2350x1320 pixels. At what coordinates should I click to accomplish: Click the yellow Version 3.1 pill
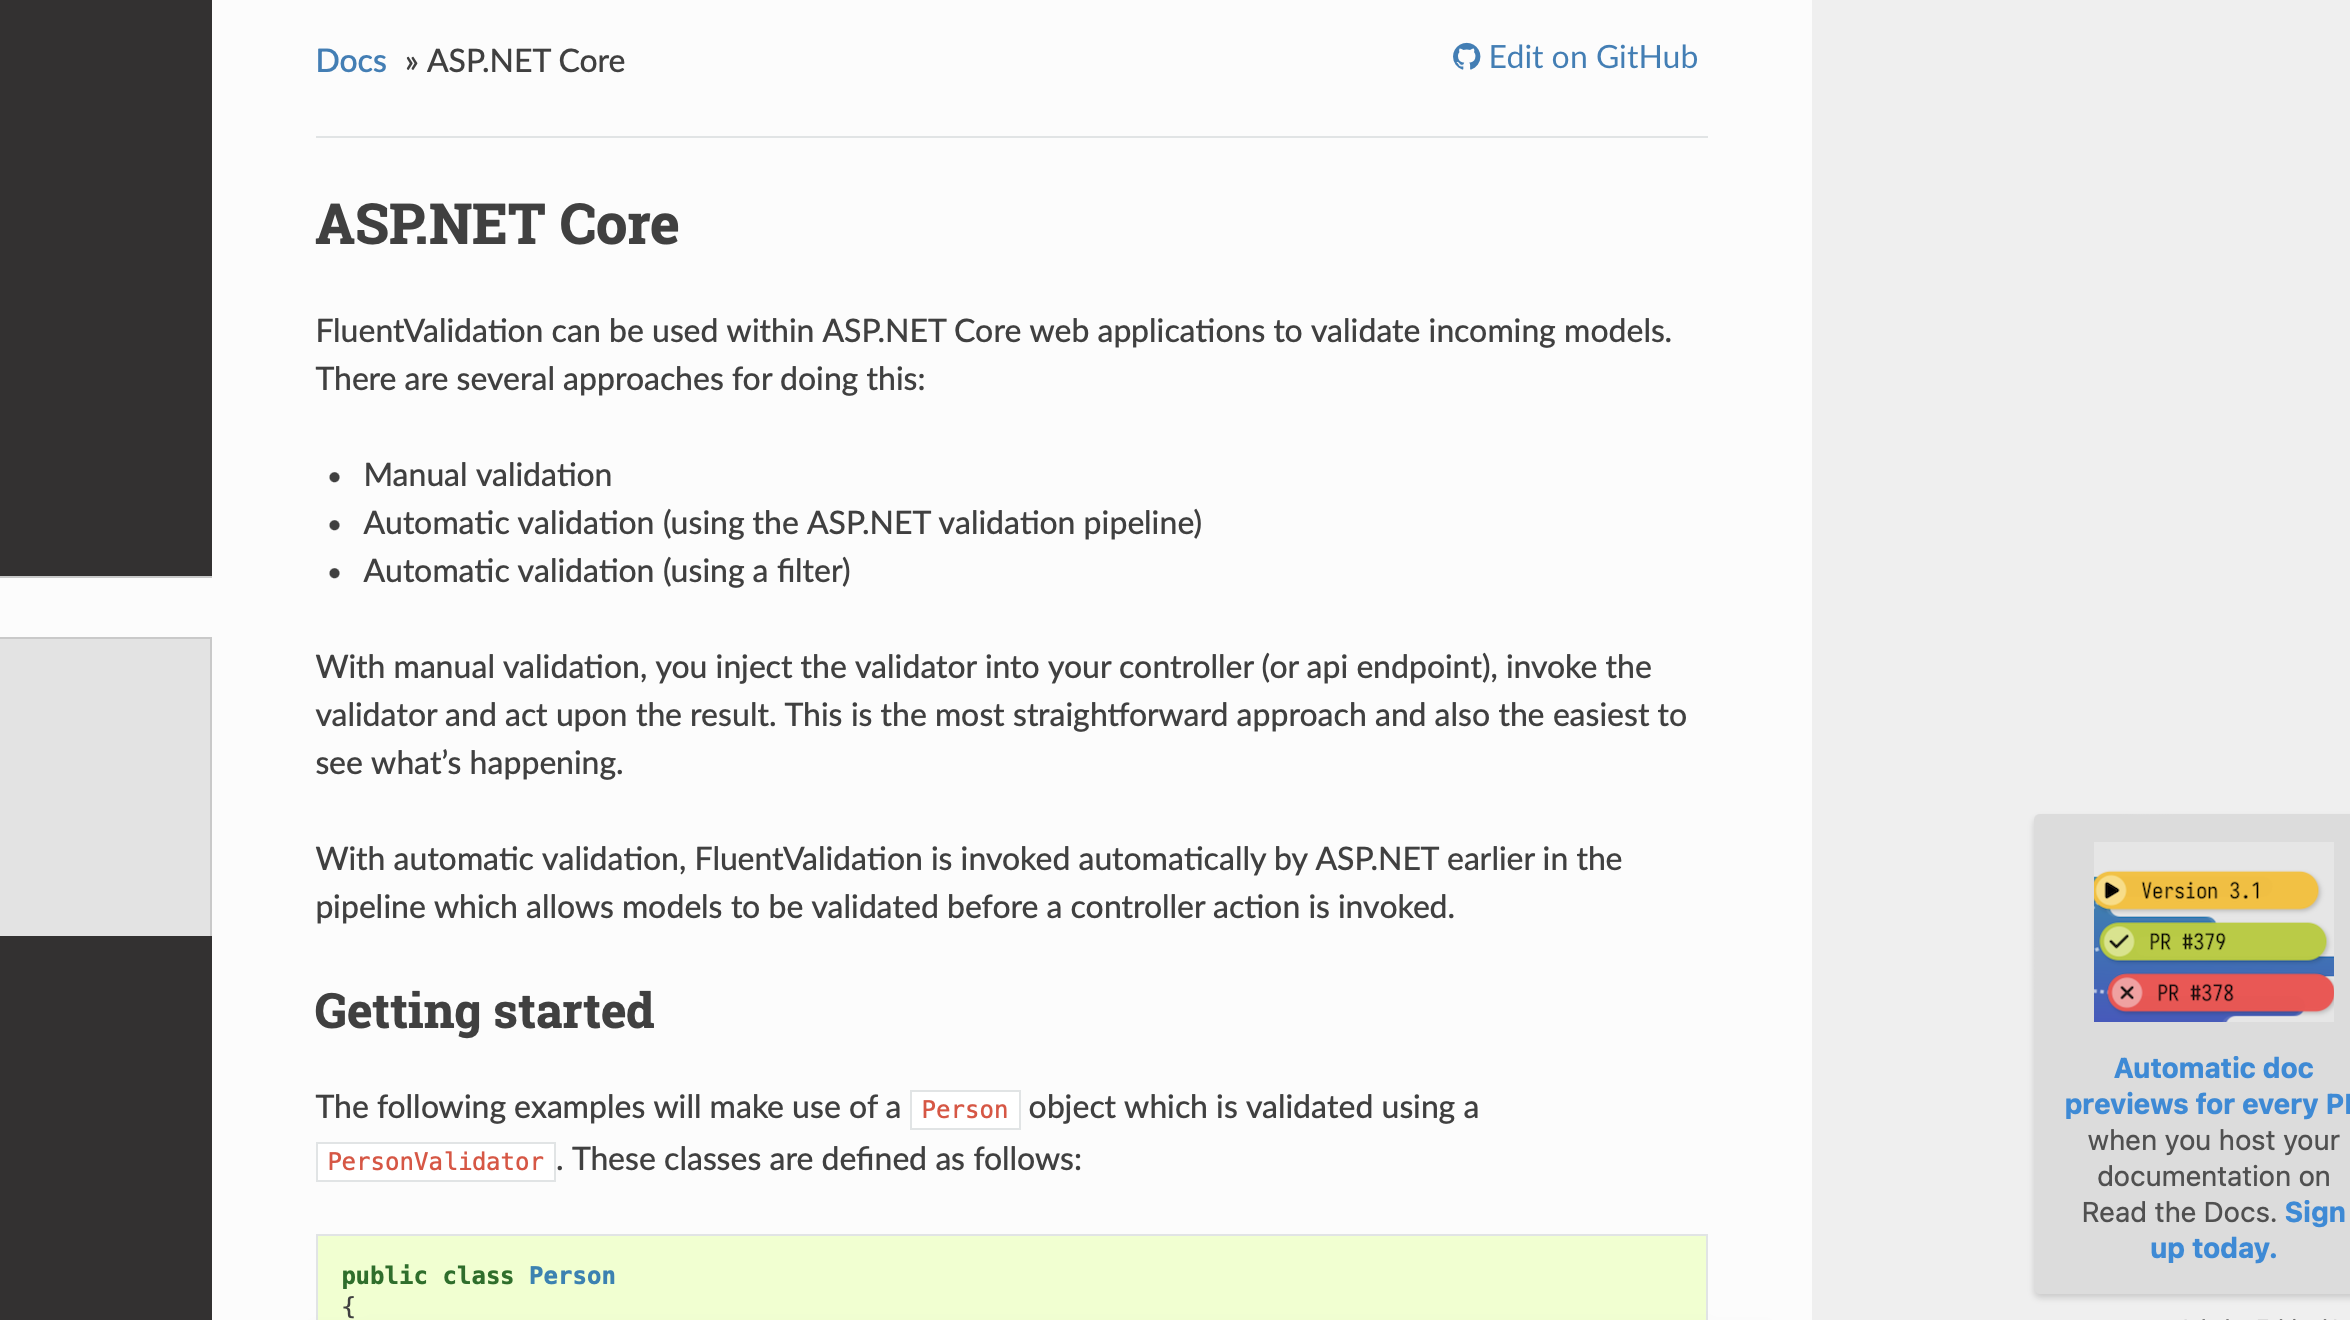point(2210,890)
